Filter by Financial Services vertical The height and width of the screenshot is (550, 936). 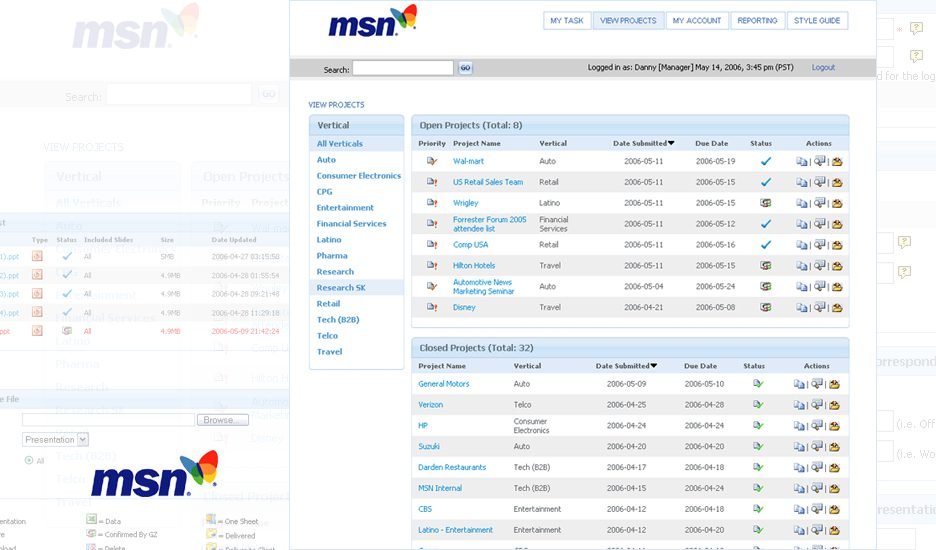click(351, 224)
